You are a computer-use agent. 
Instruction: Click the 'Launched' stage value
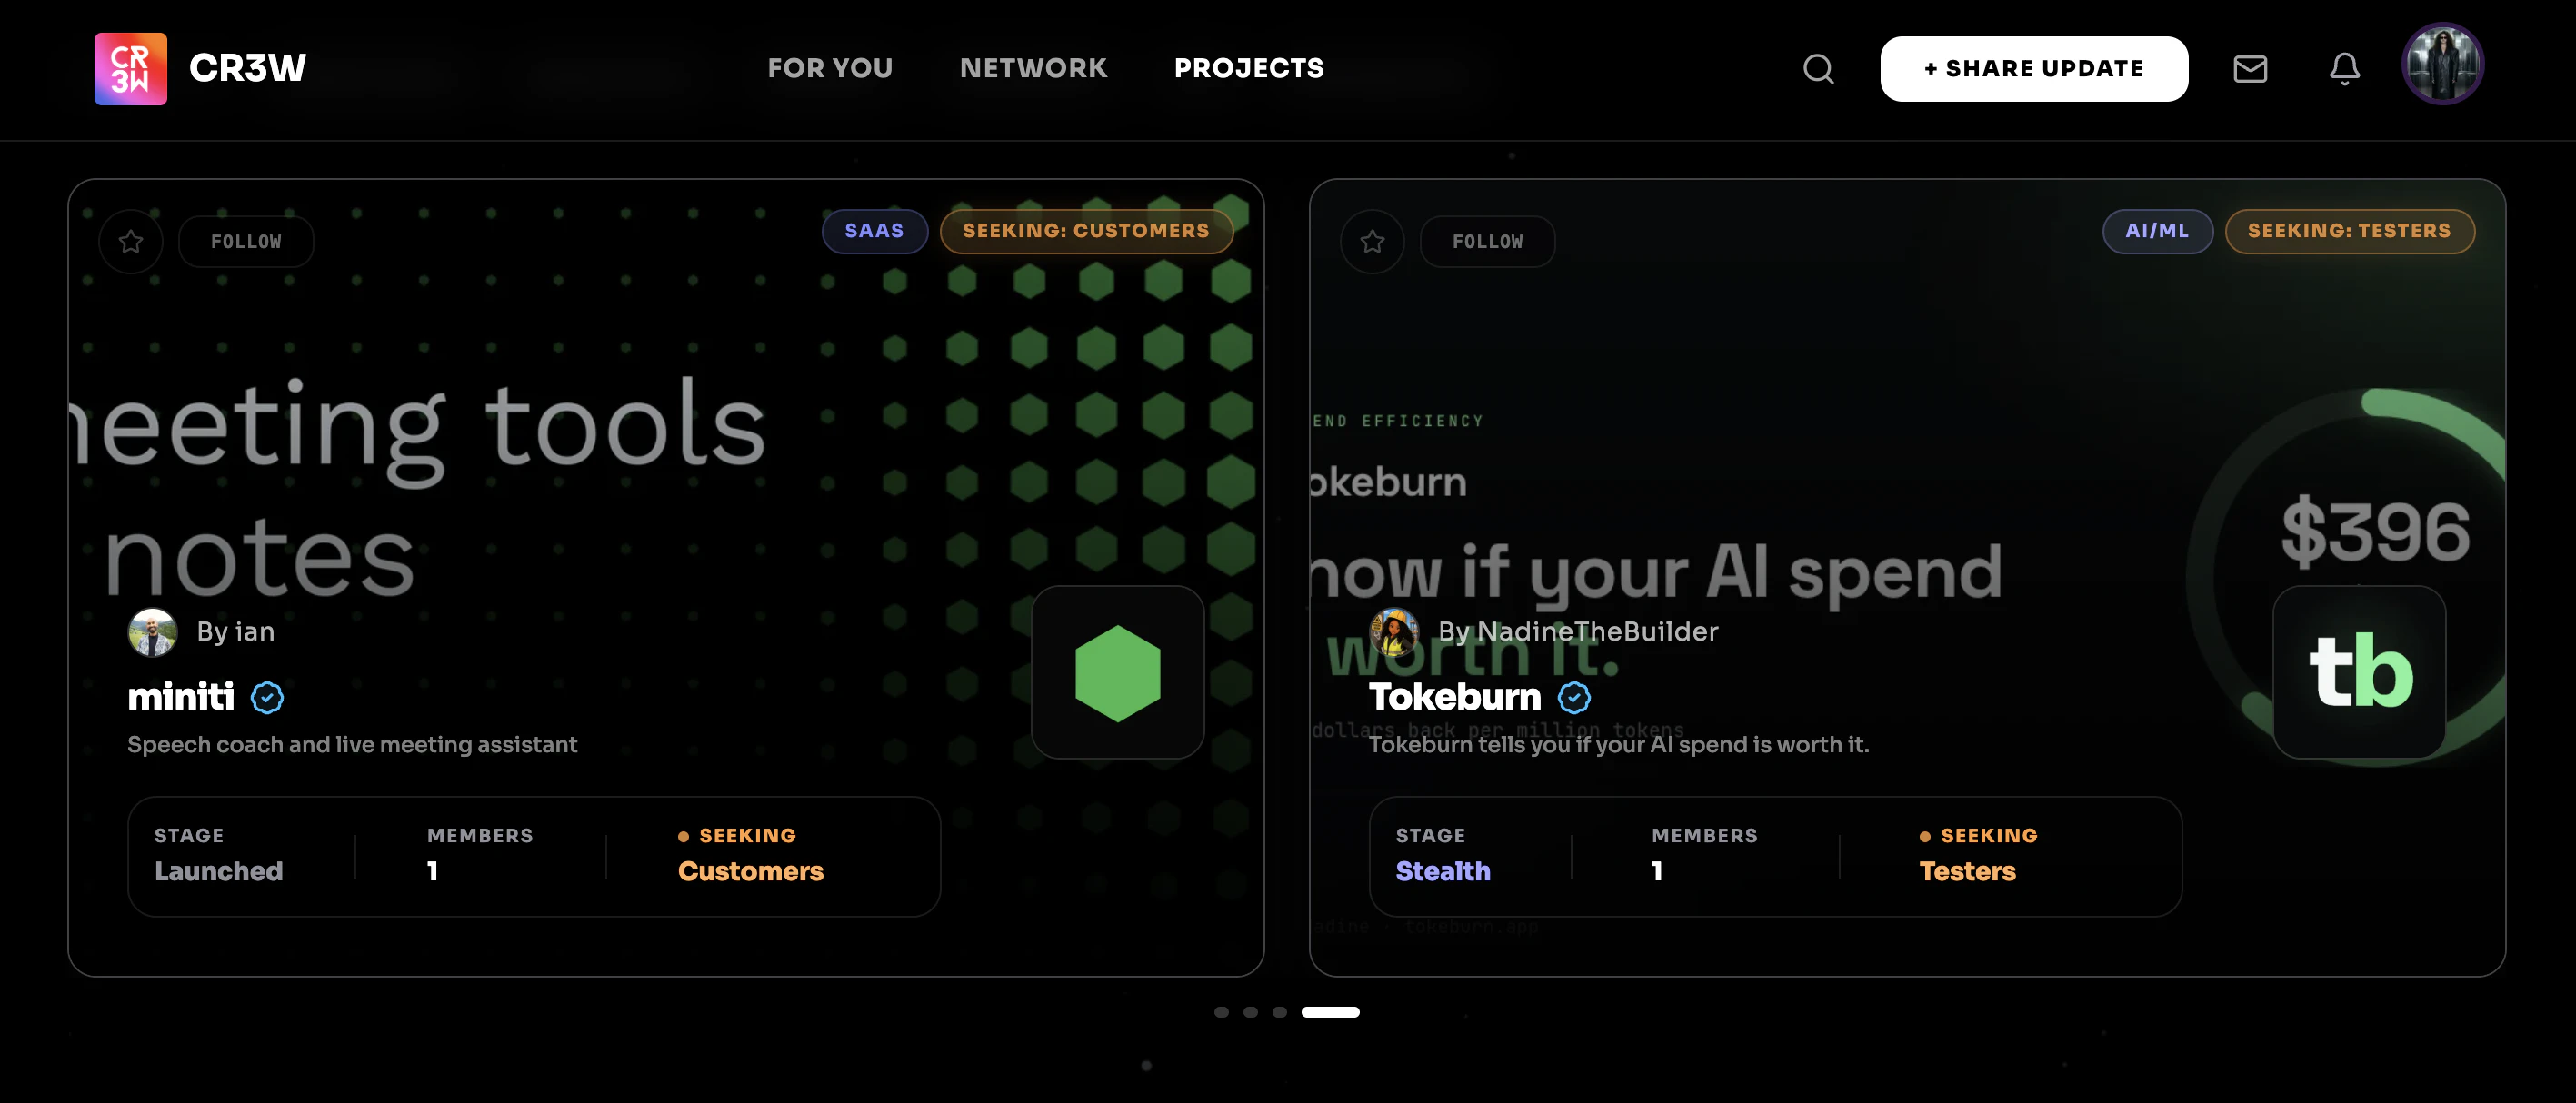(x=219, y=871)
